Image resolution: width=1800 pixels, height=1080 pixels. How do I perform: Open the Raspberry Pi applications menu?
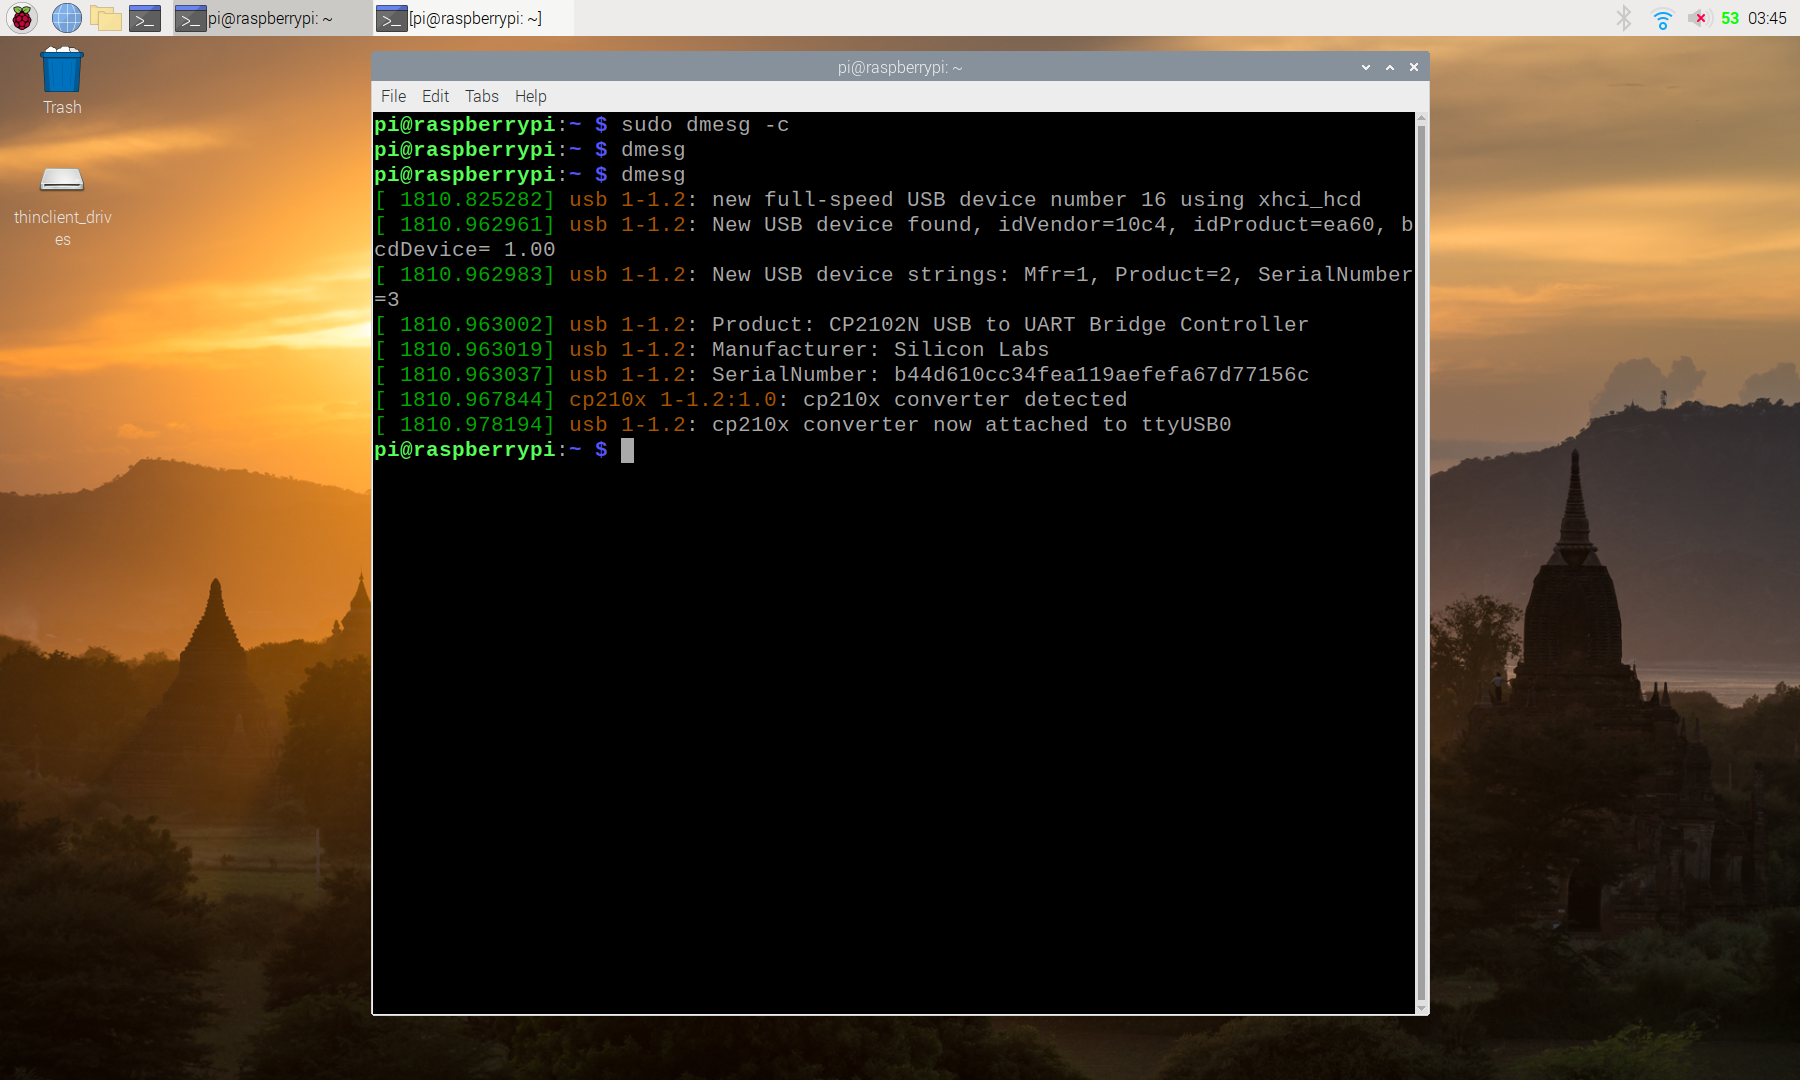21,17
